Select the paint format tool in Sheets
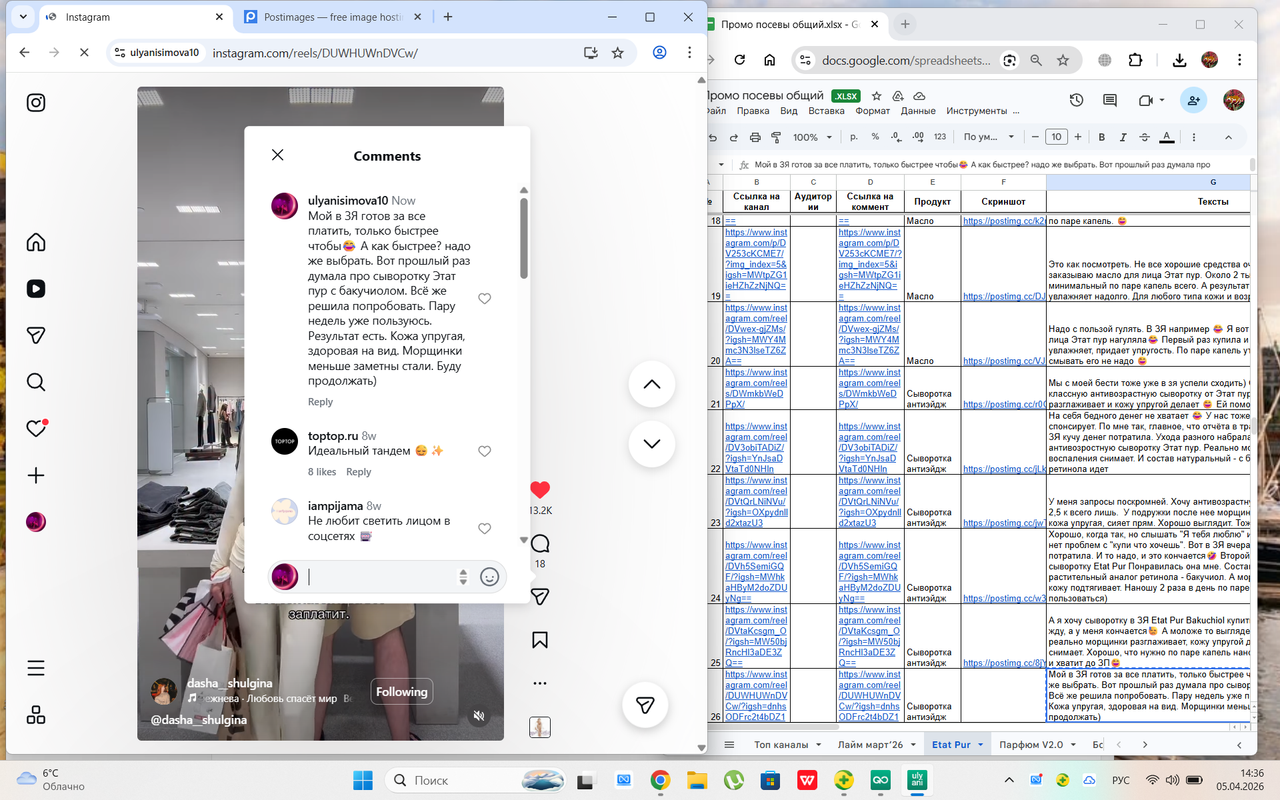The height and width of the screenshot is (800, 1280). click(777, 137)
